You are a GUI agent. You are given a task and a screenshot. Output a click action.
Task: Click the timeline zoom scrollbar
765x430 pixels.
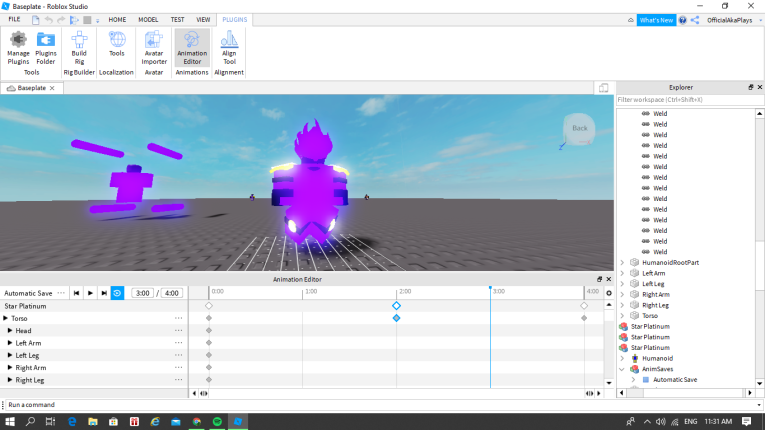pyautogui.click(x=396, y=393)
